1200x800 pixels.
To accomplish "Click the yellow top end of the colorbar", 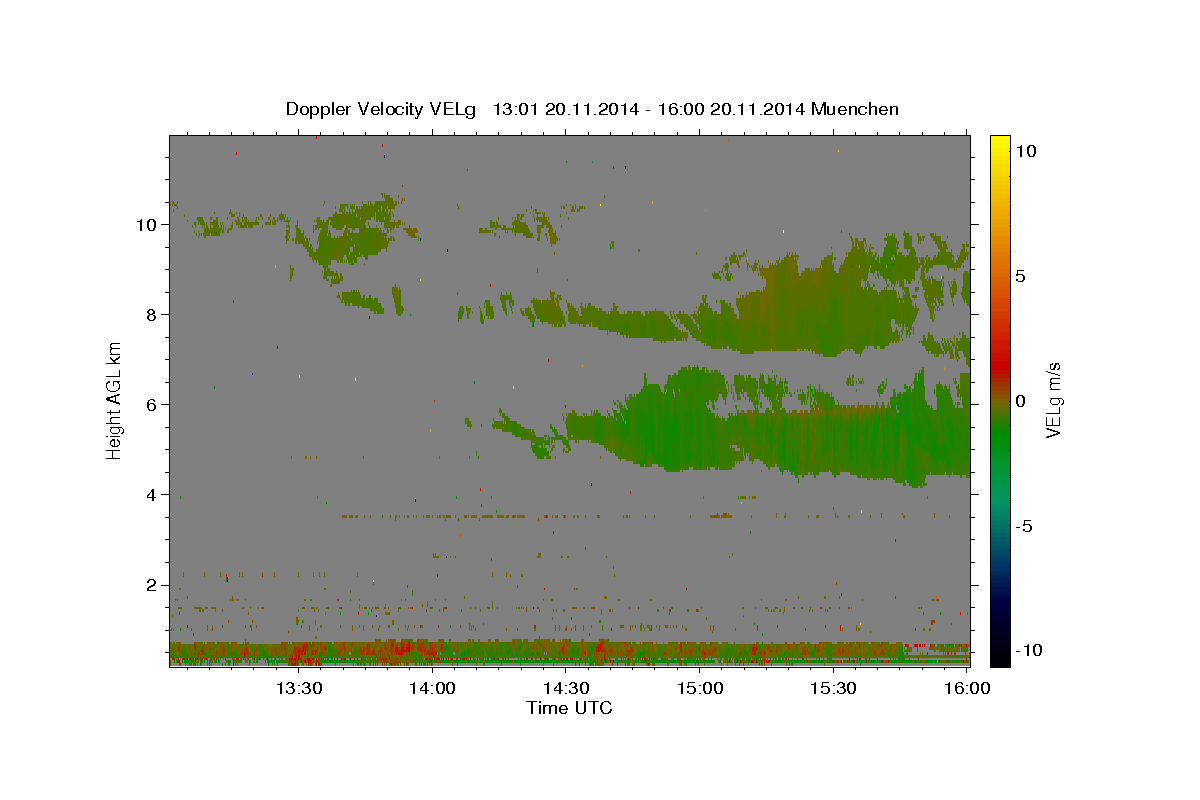I will coord(1000,141).
